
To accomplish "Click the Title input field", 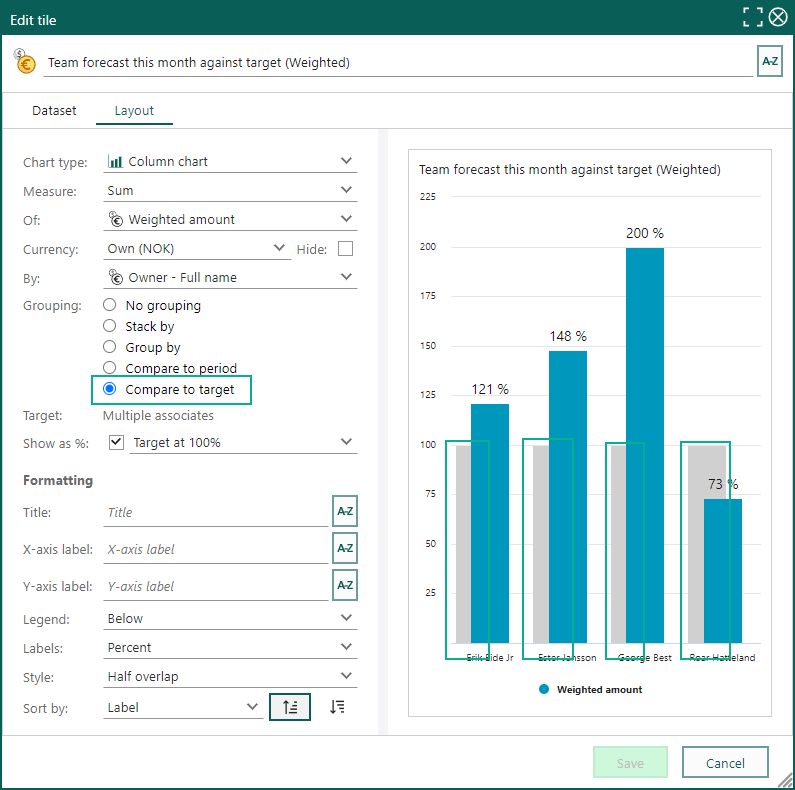I will [x=216, y=512].
